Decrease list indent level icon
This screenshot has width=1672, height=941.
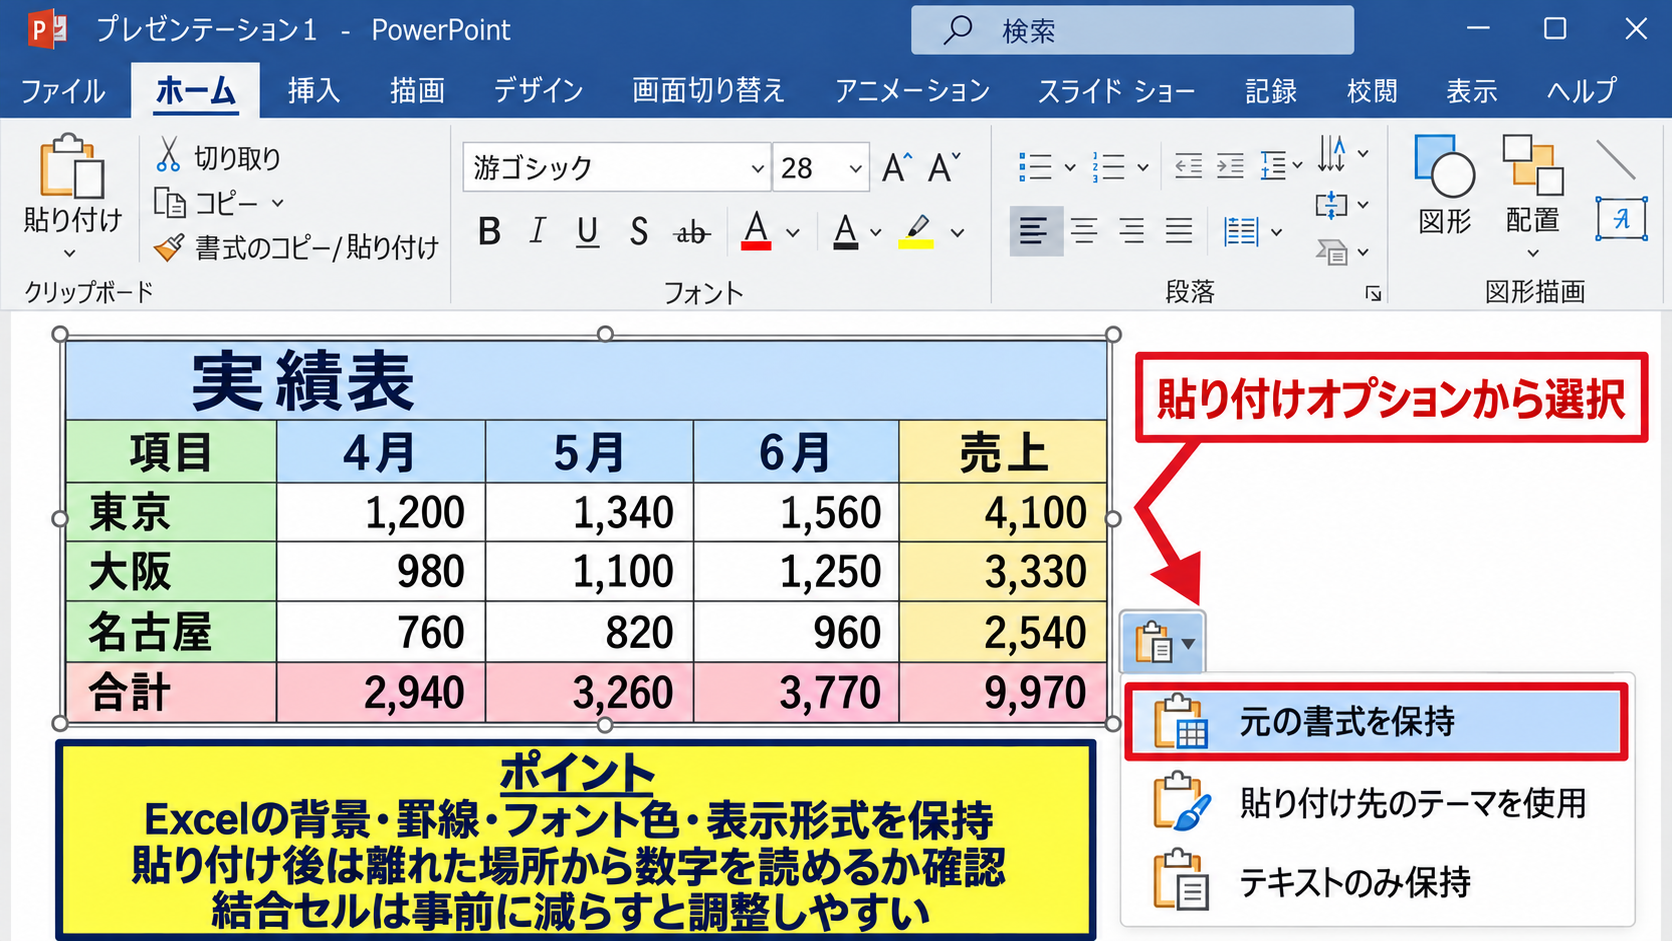(1188, 166)
